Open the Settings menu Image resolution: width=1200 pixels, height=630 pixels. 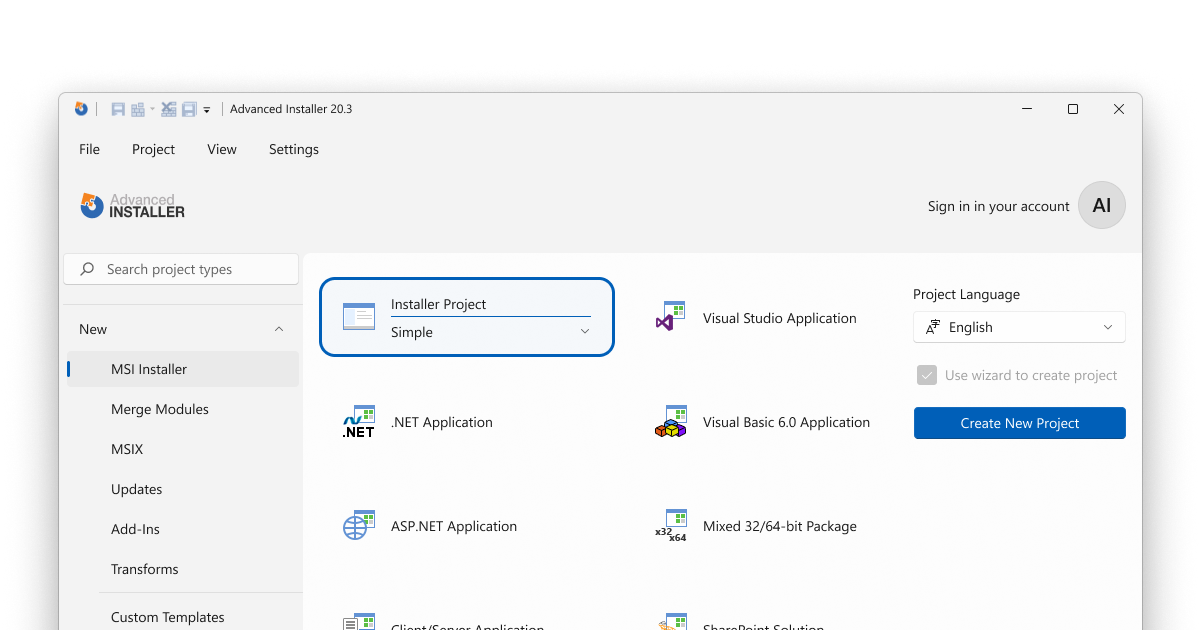point(294,149)
